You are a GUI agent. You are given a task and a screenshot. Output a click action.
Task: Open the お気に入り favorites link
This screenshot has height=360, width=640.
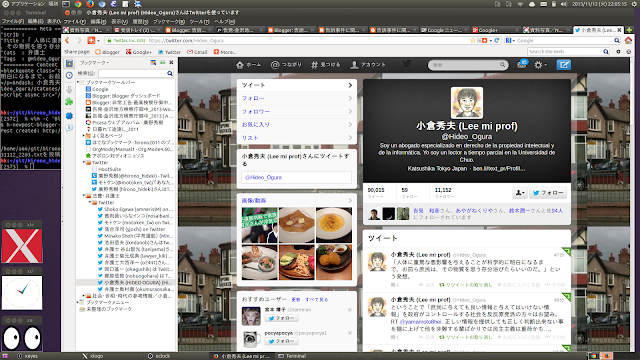(x=256, y=124)
